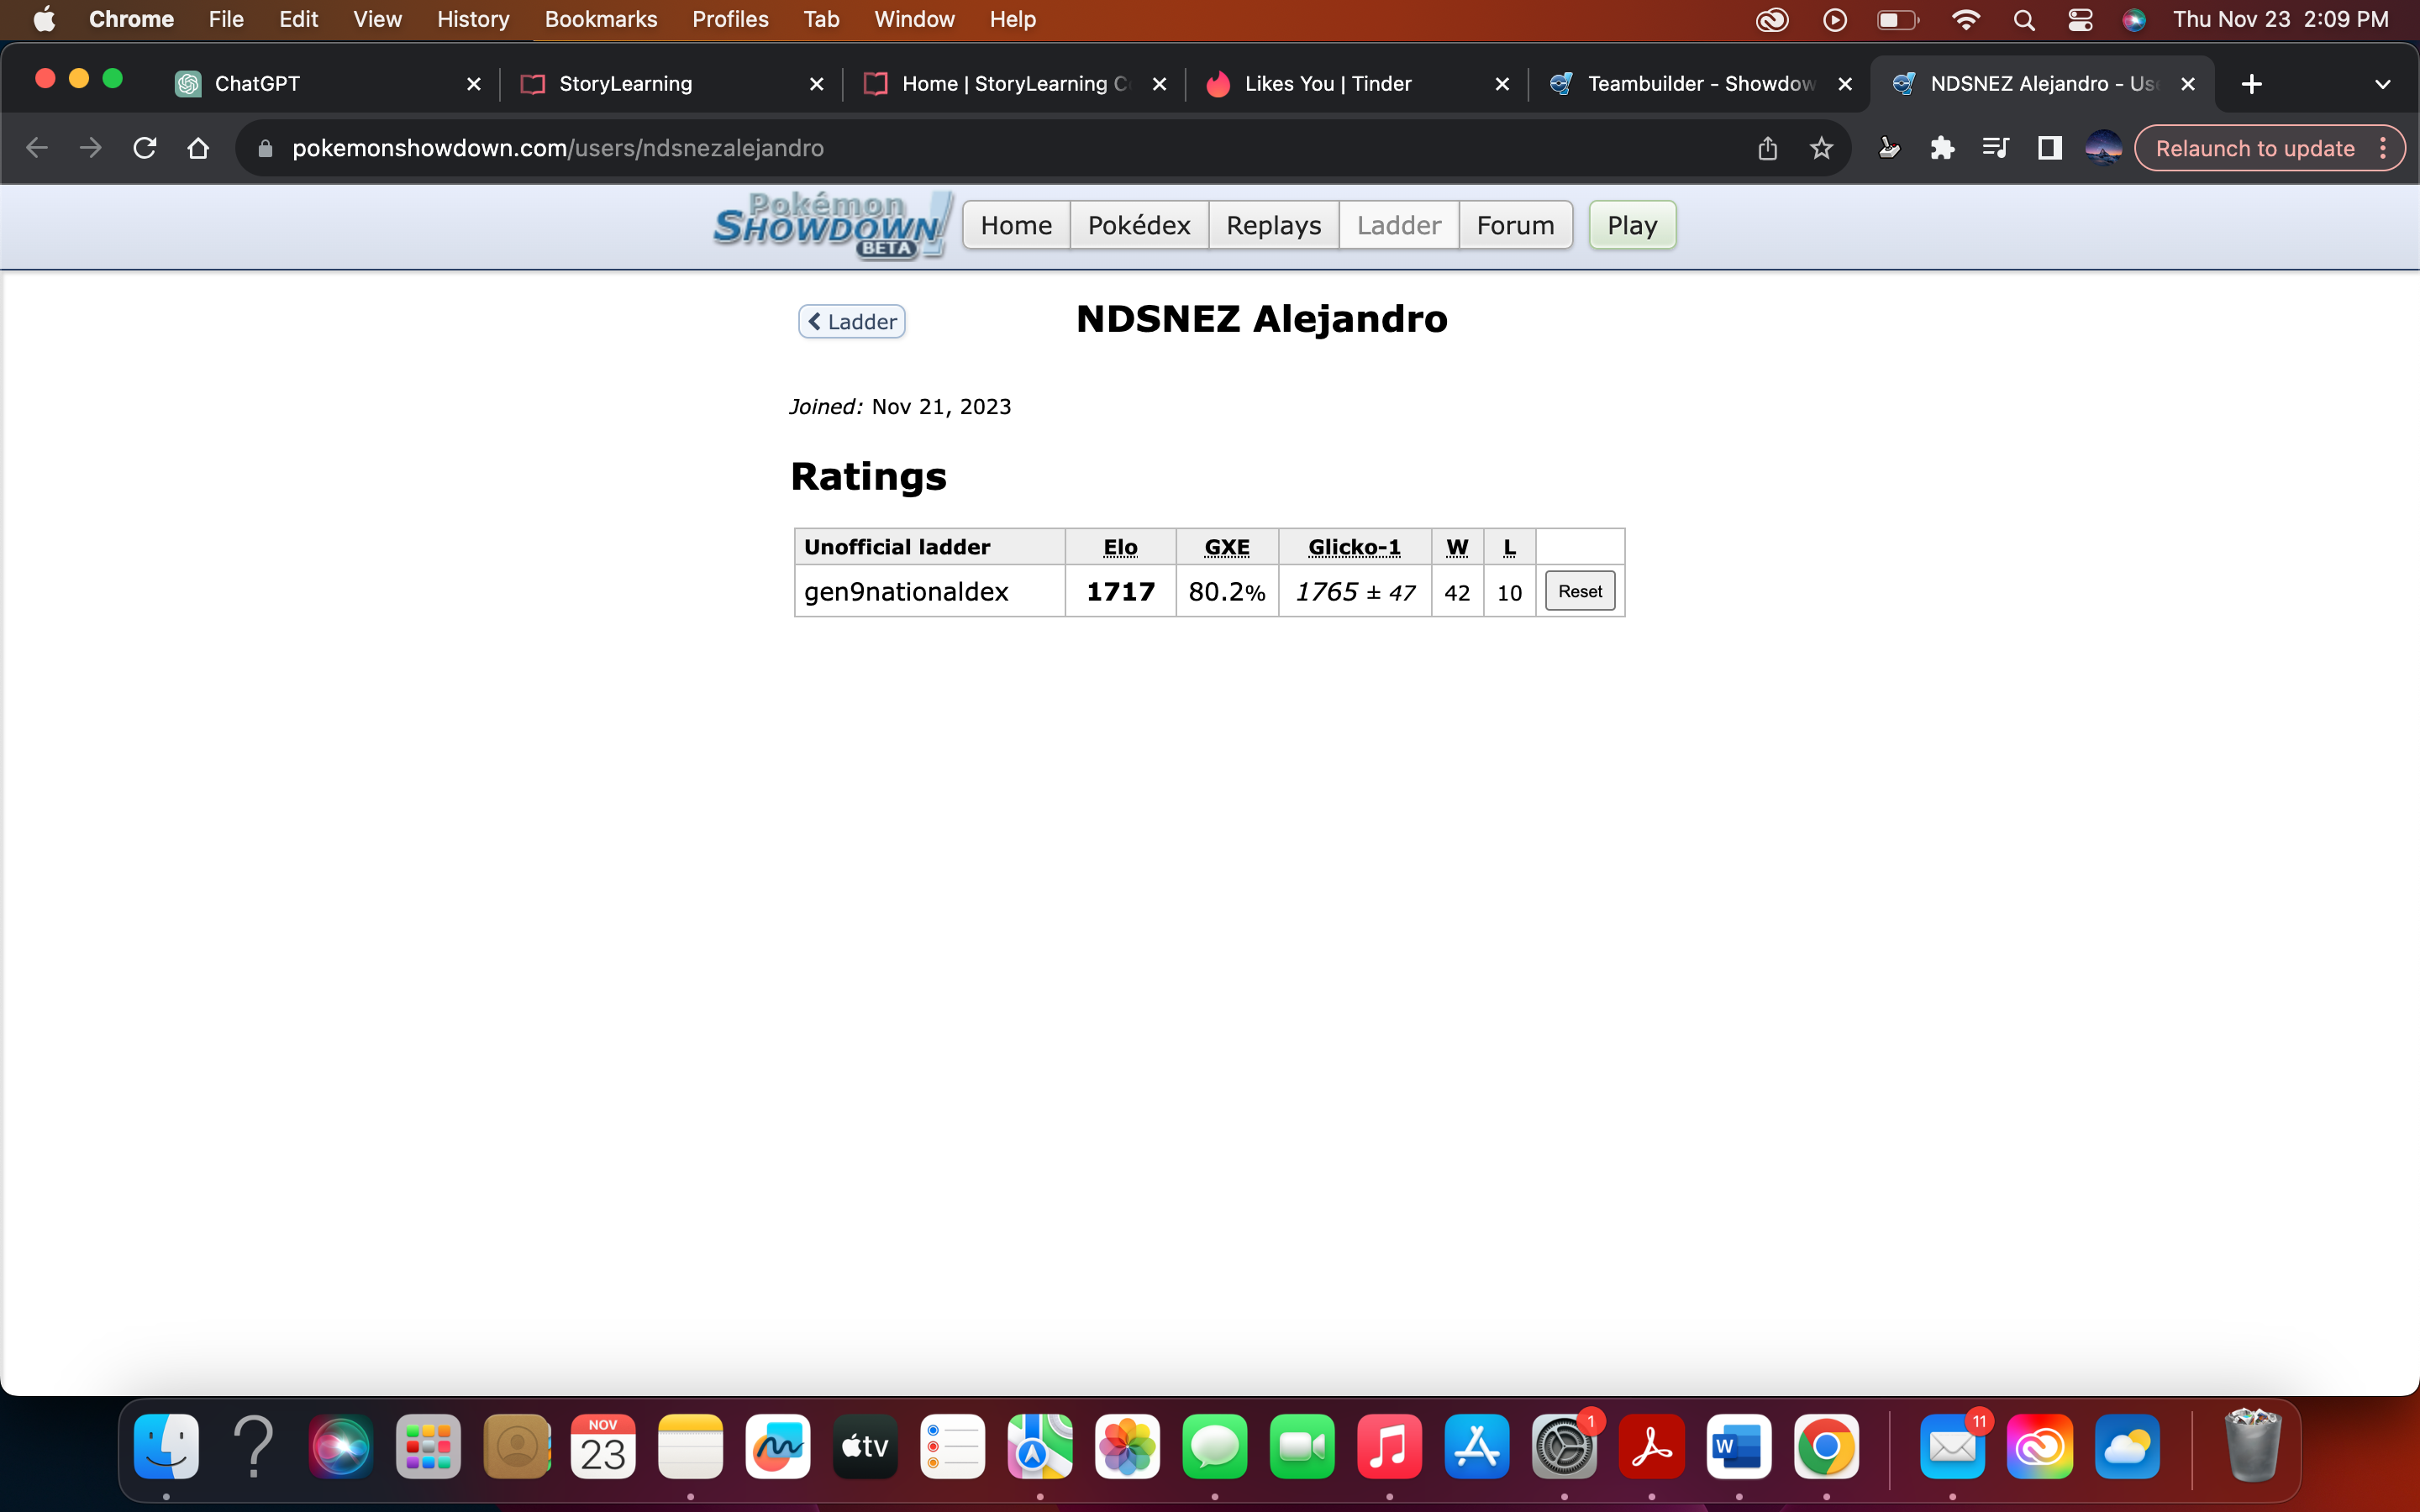
Task: Open the Apple menu
Action: 44,20
